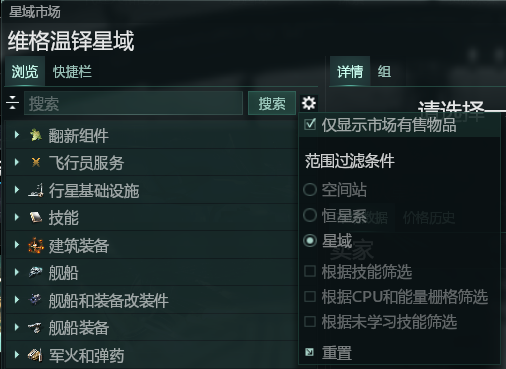Expand the 舰船和装备改装件 category arrow
Screen dimensions: 506x369
[x=17, y=300]
